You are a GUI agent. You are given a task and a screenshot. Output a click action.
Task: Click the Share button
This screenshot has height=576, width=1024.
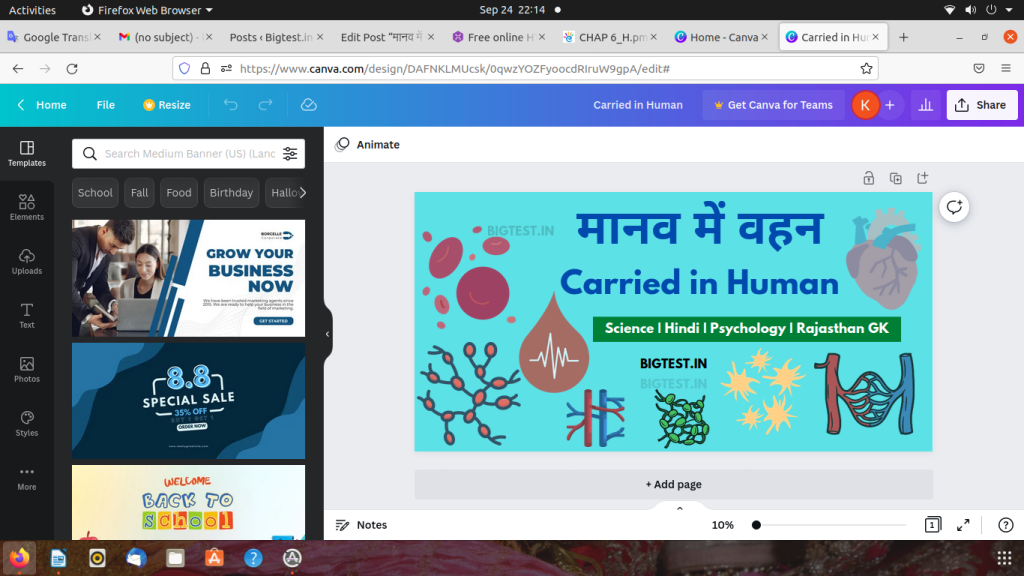coord(982,105)
